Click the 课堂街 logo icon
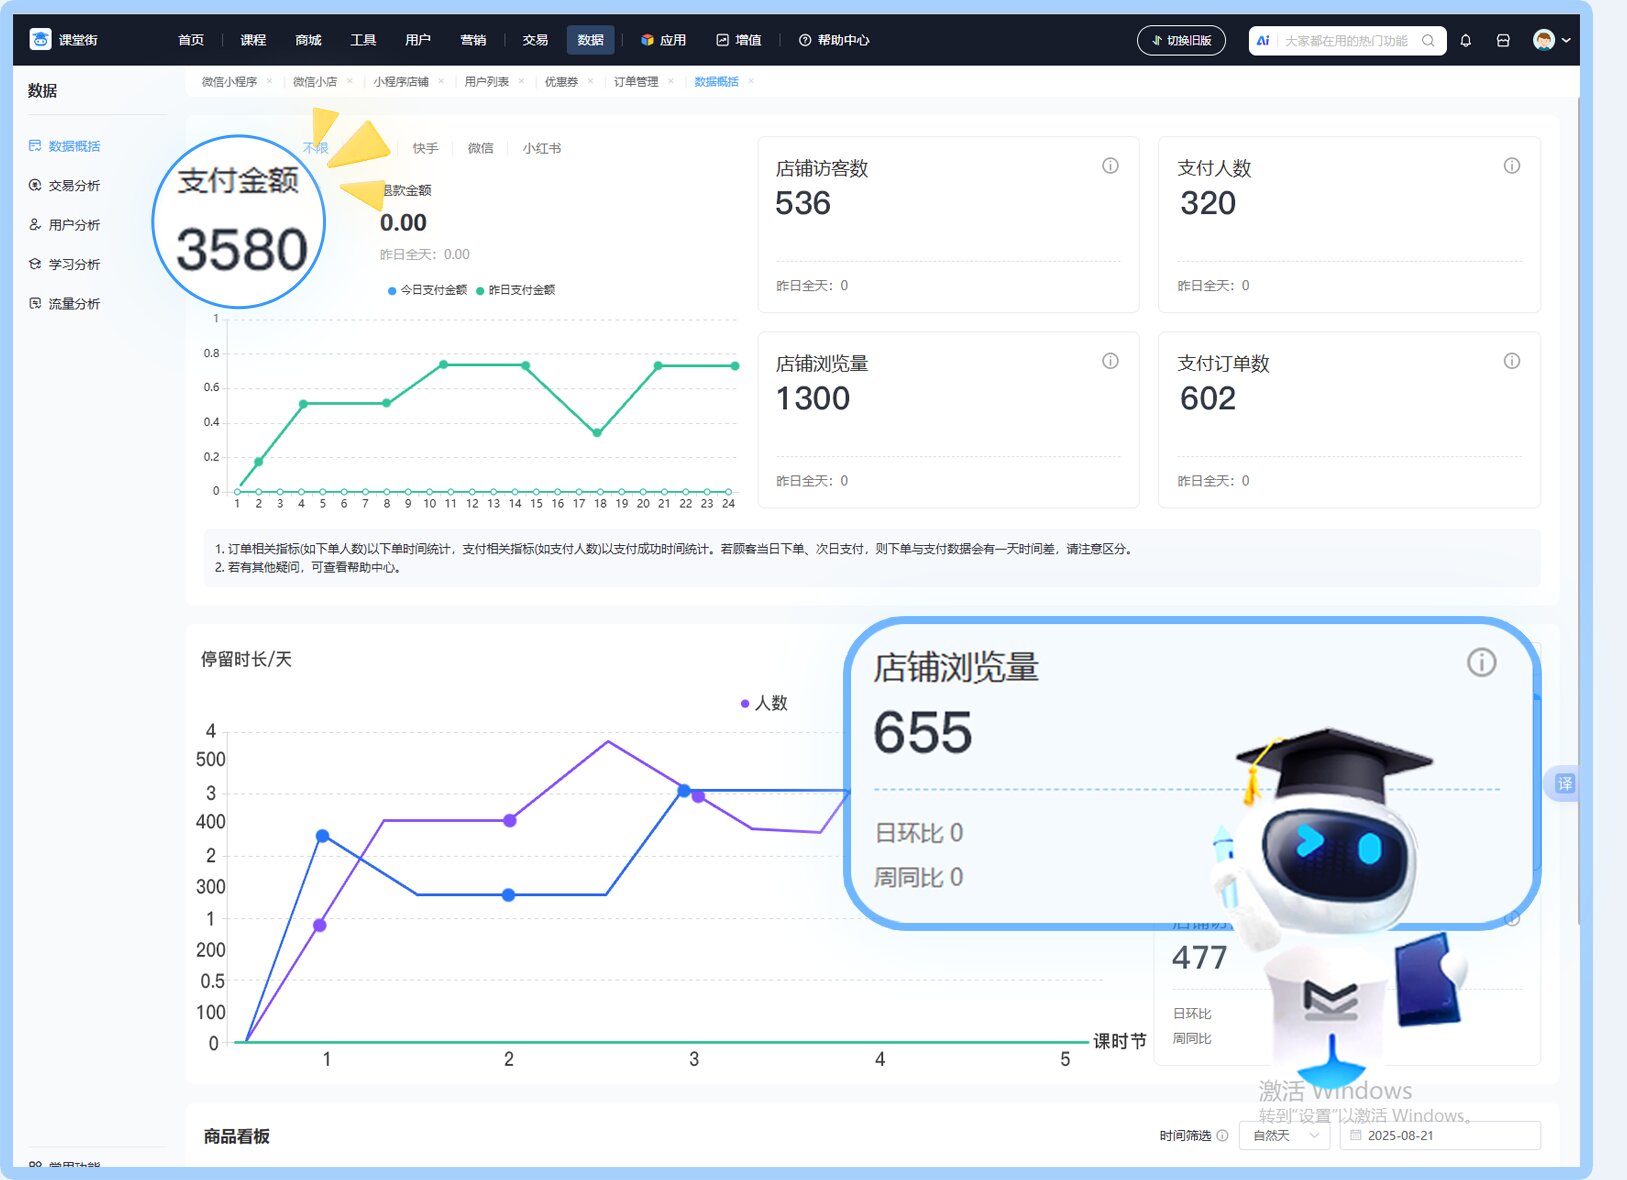1627x1180 pixels. tap(41, 40)
